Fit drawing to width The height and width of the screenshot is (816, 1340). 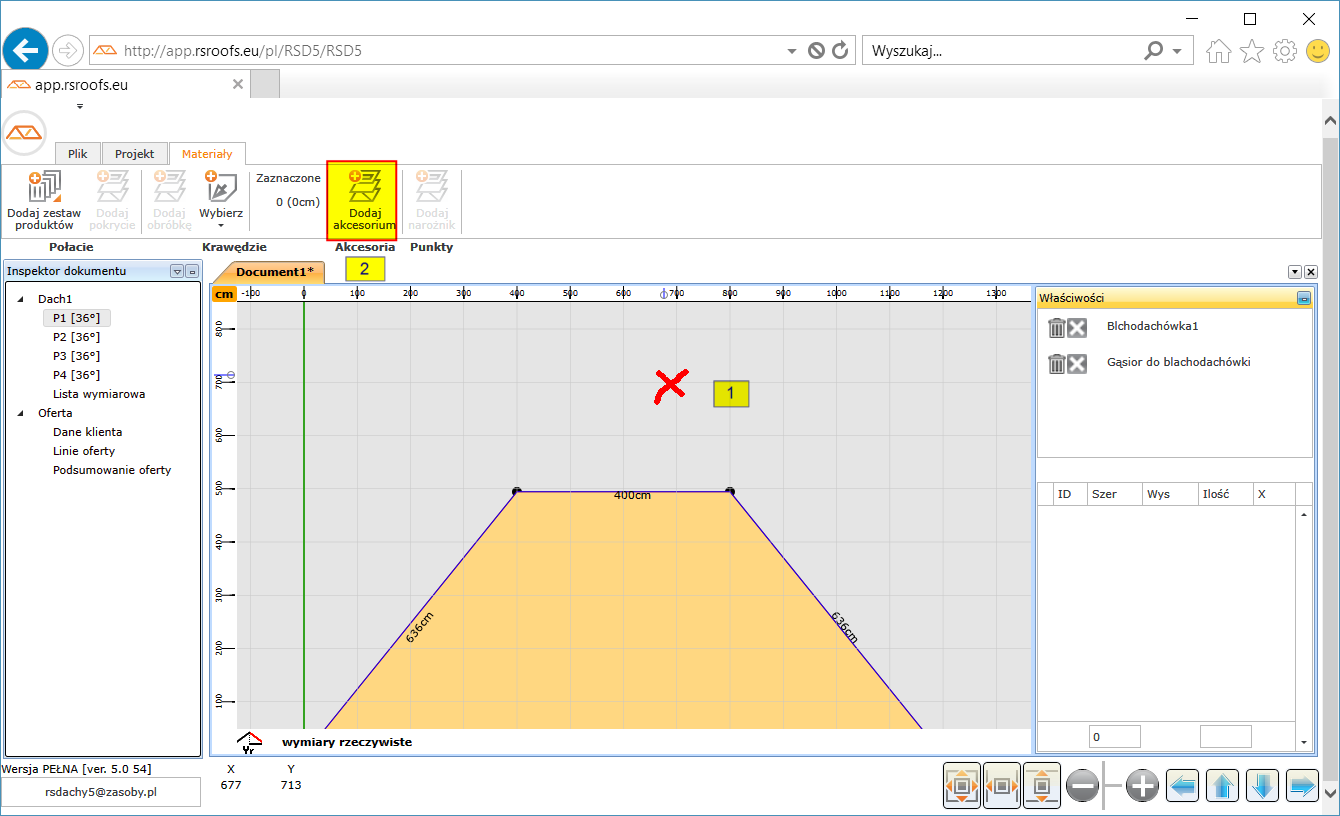(1002, 787)
